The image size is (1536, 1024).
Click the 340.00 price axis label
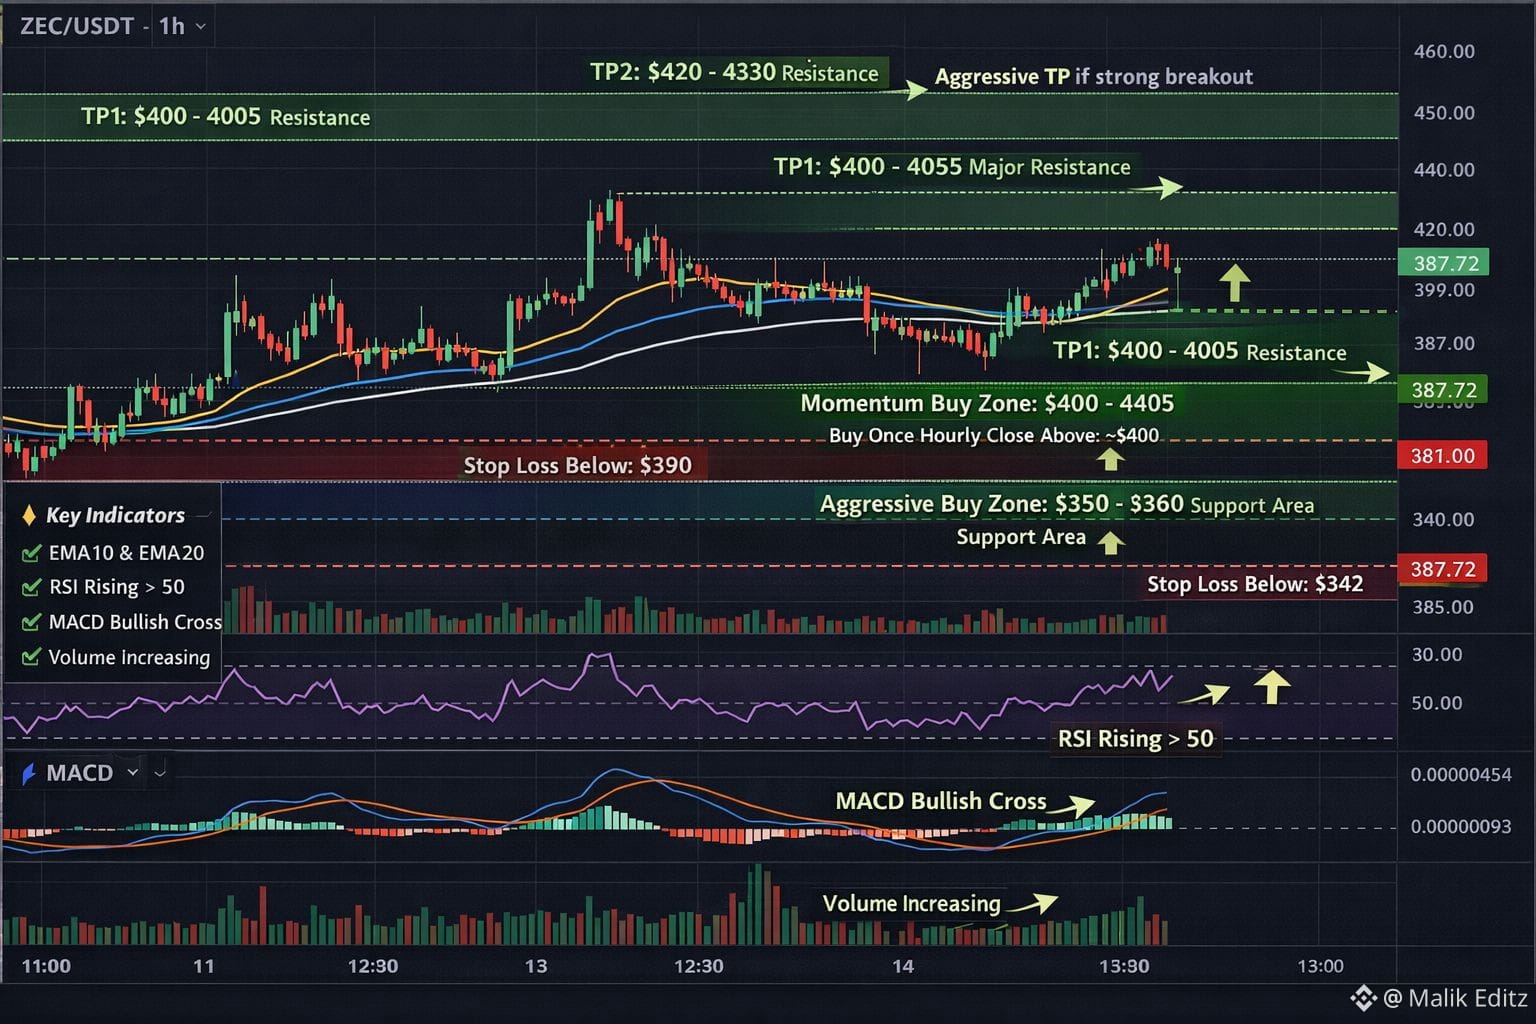(1444, 520)
